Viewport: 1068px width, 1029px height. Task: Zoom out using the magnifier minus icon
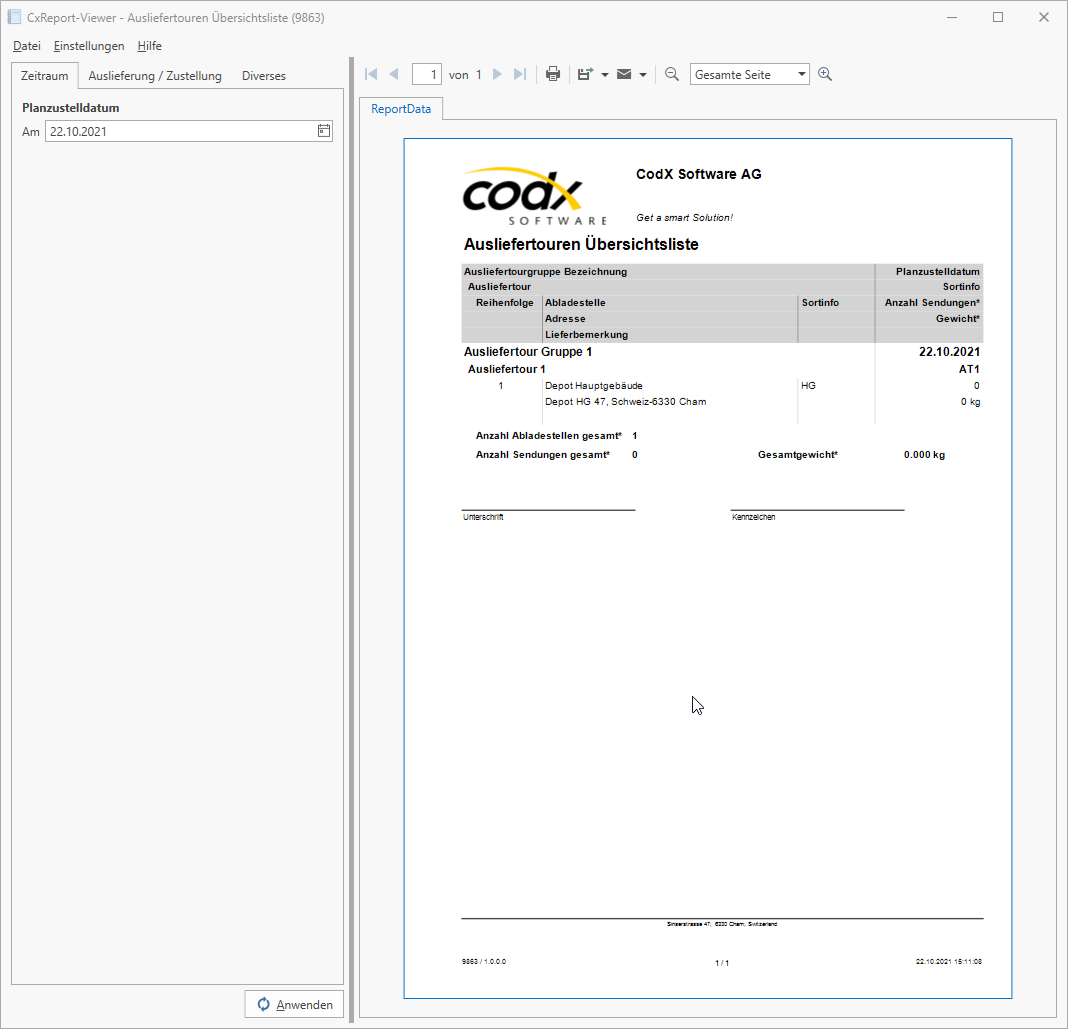[671, 73]
